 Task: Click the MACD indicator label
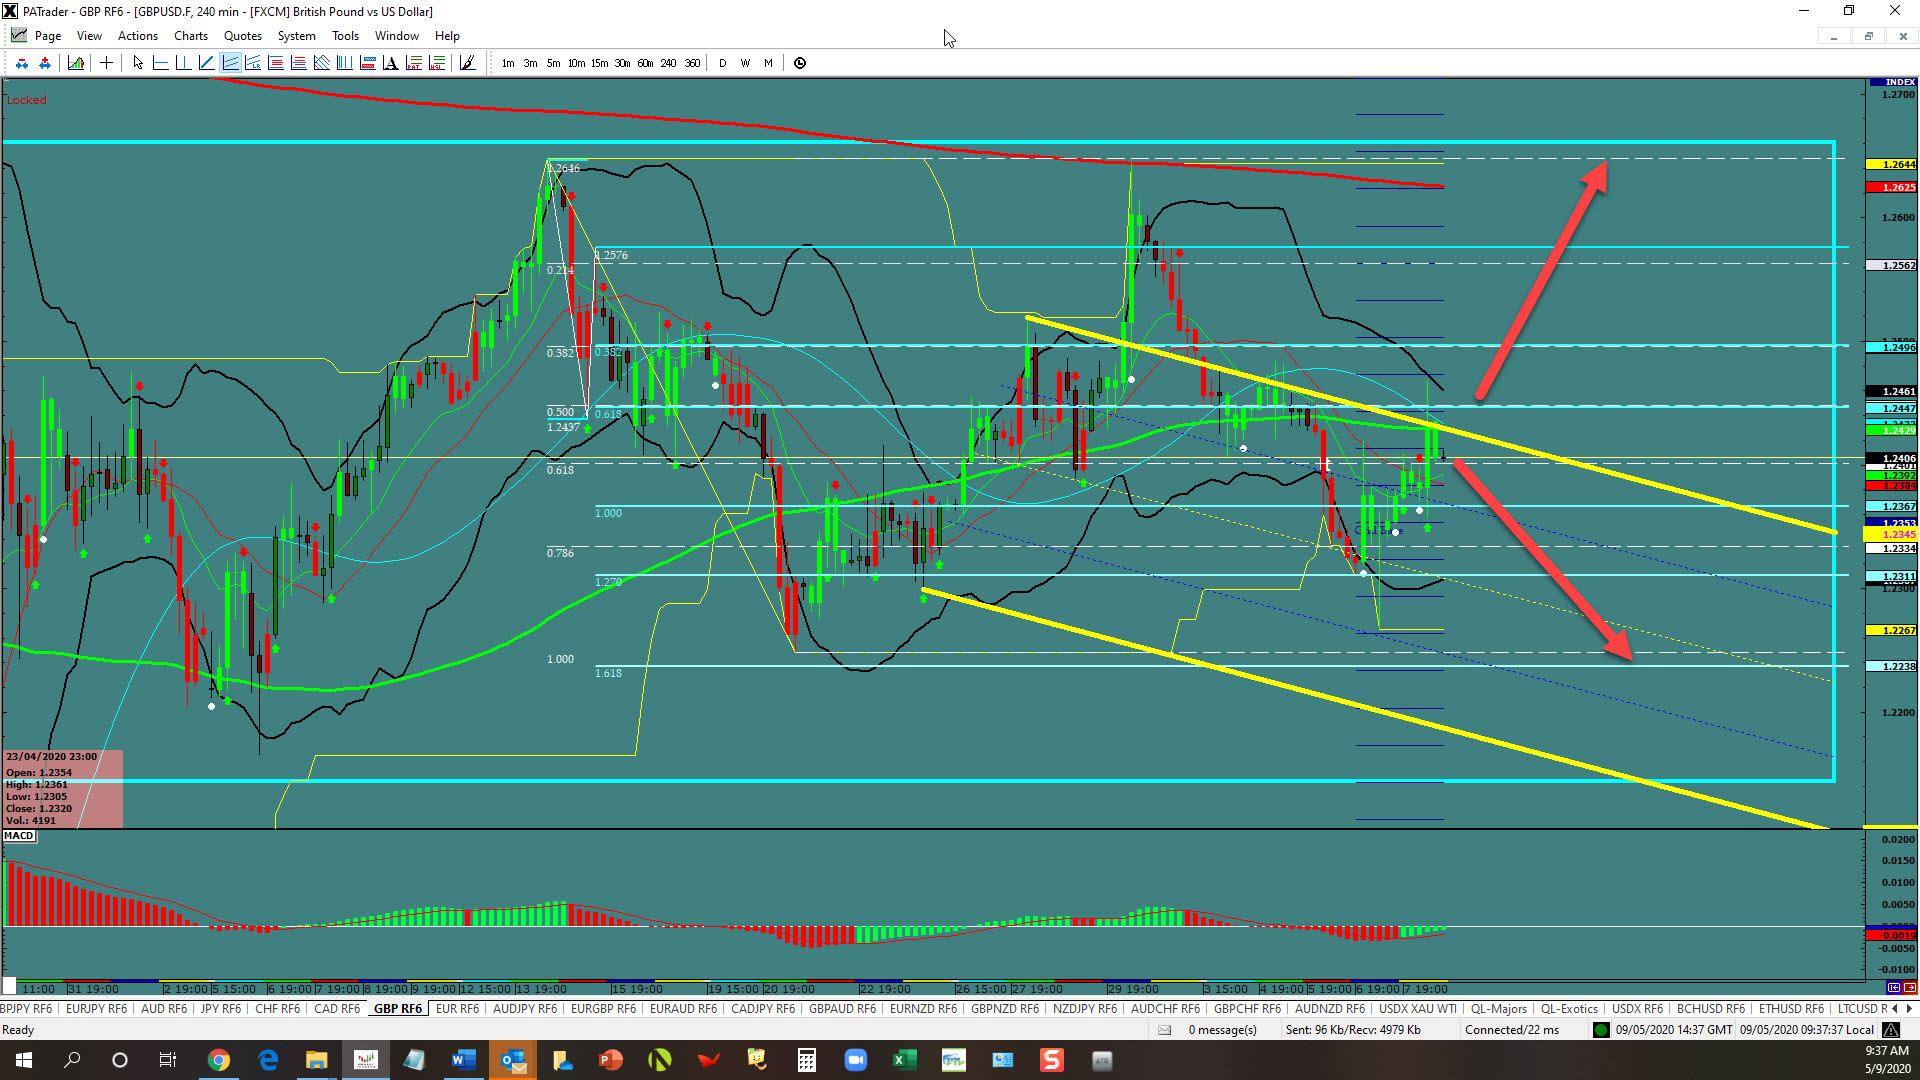tap(19, 836)
